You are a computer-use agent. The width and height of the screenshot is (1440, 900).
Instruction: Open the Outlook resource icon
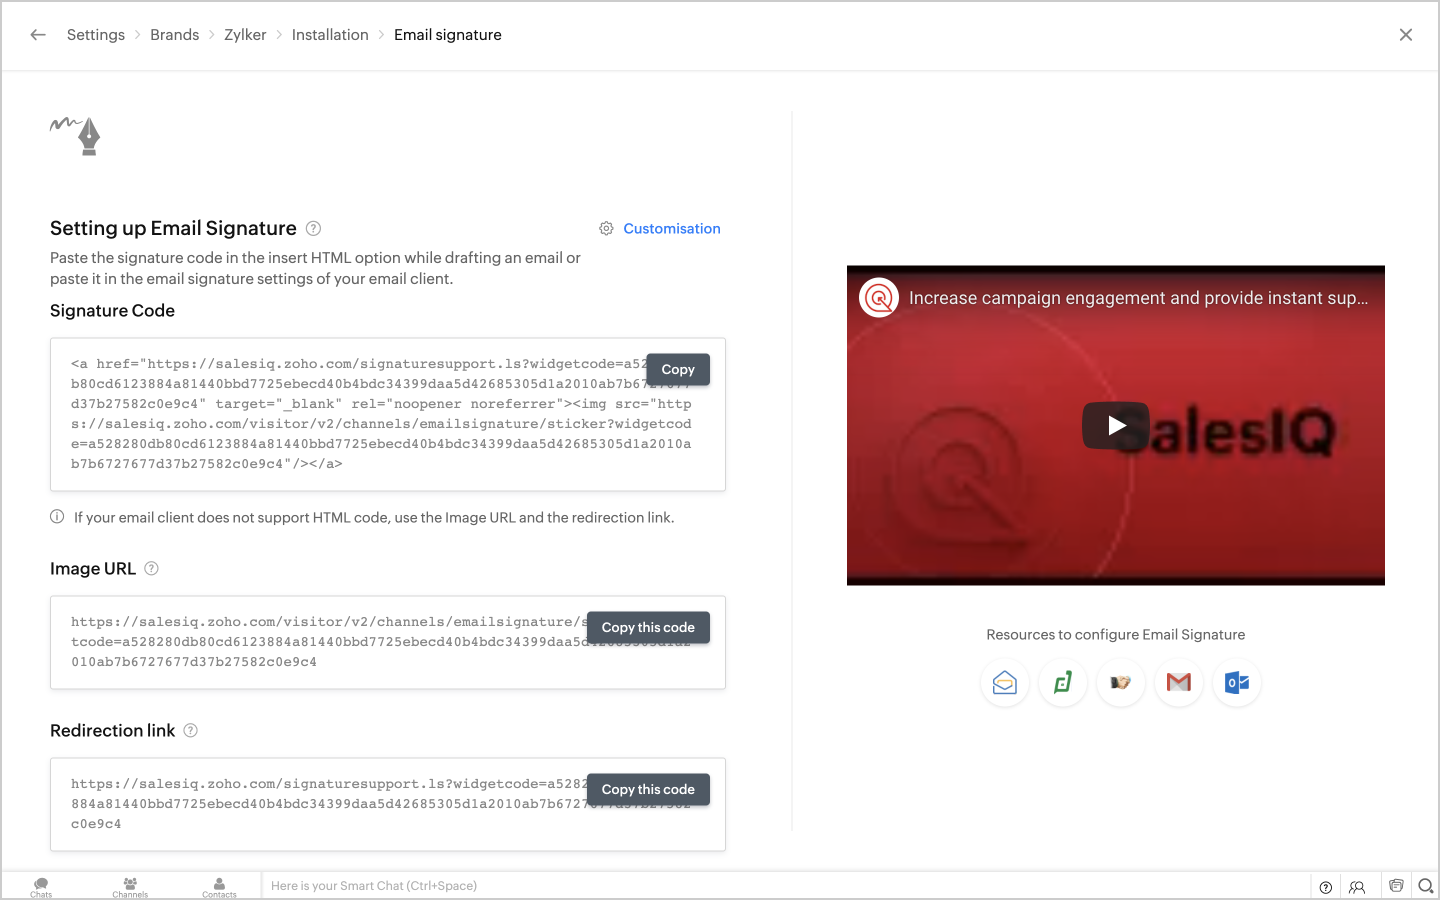pyautogui.click(x=1237, y=683)
